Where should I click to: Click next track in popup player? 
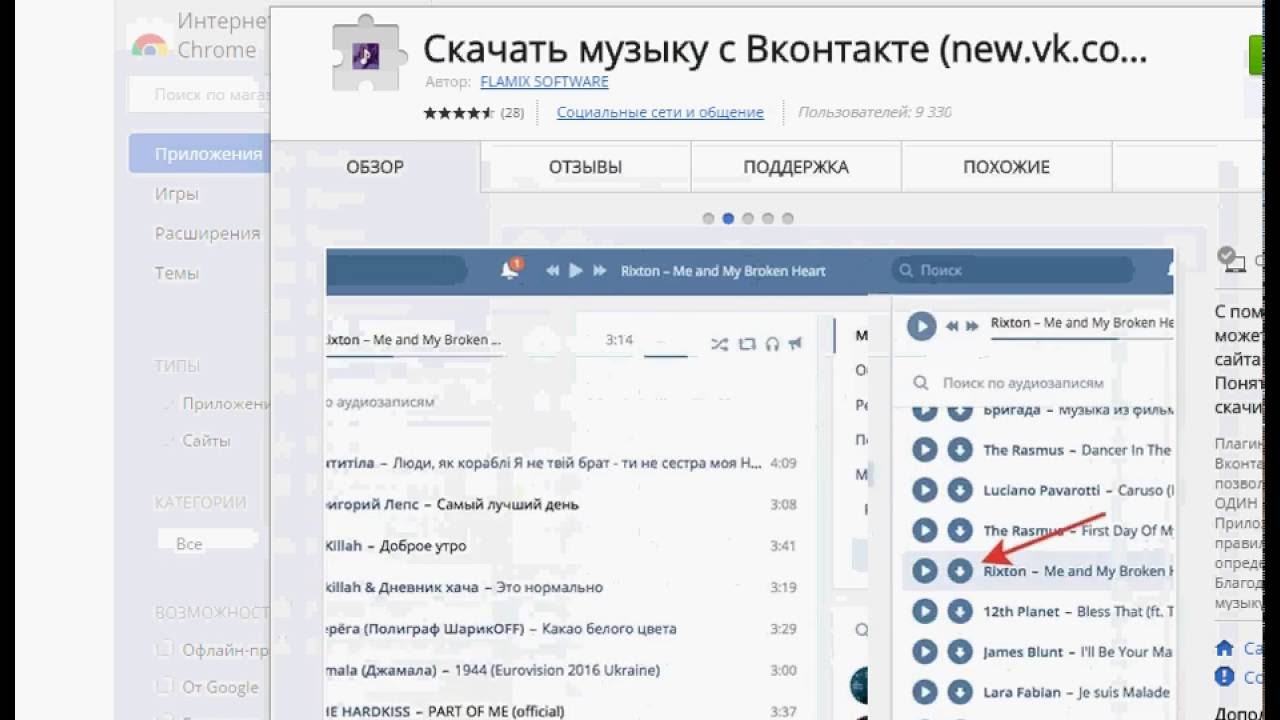tap(974, 326)
